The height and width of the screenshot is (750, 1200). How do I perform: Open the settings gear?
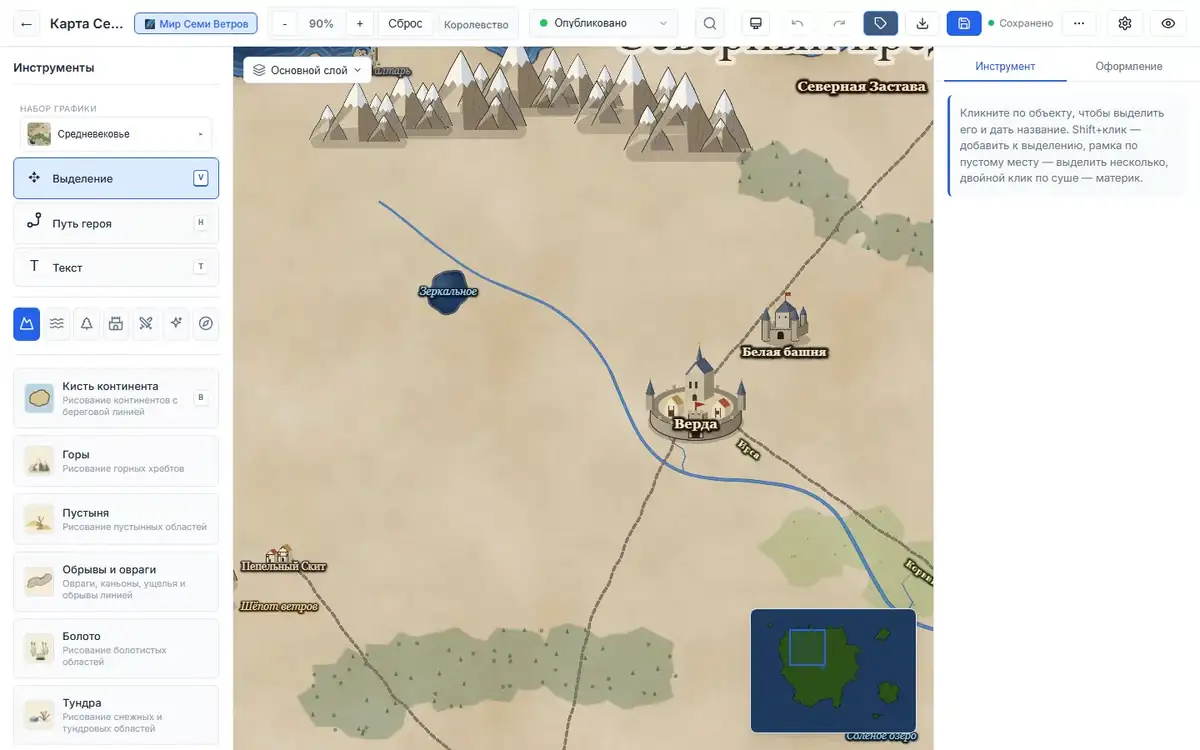point(1125,23)
